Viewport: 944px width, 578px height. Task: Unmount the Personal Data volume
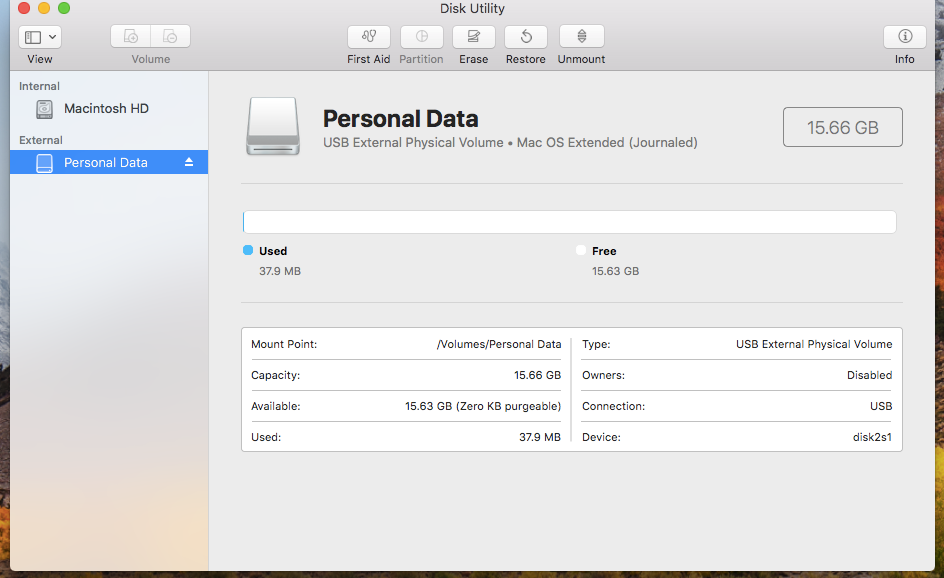pyautogui.click(x=582, y=37)
